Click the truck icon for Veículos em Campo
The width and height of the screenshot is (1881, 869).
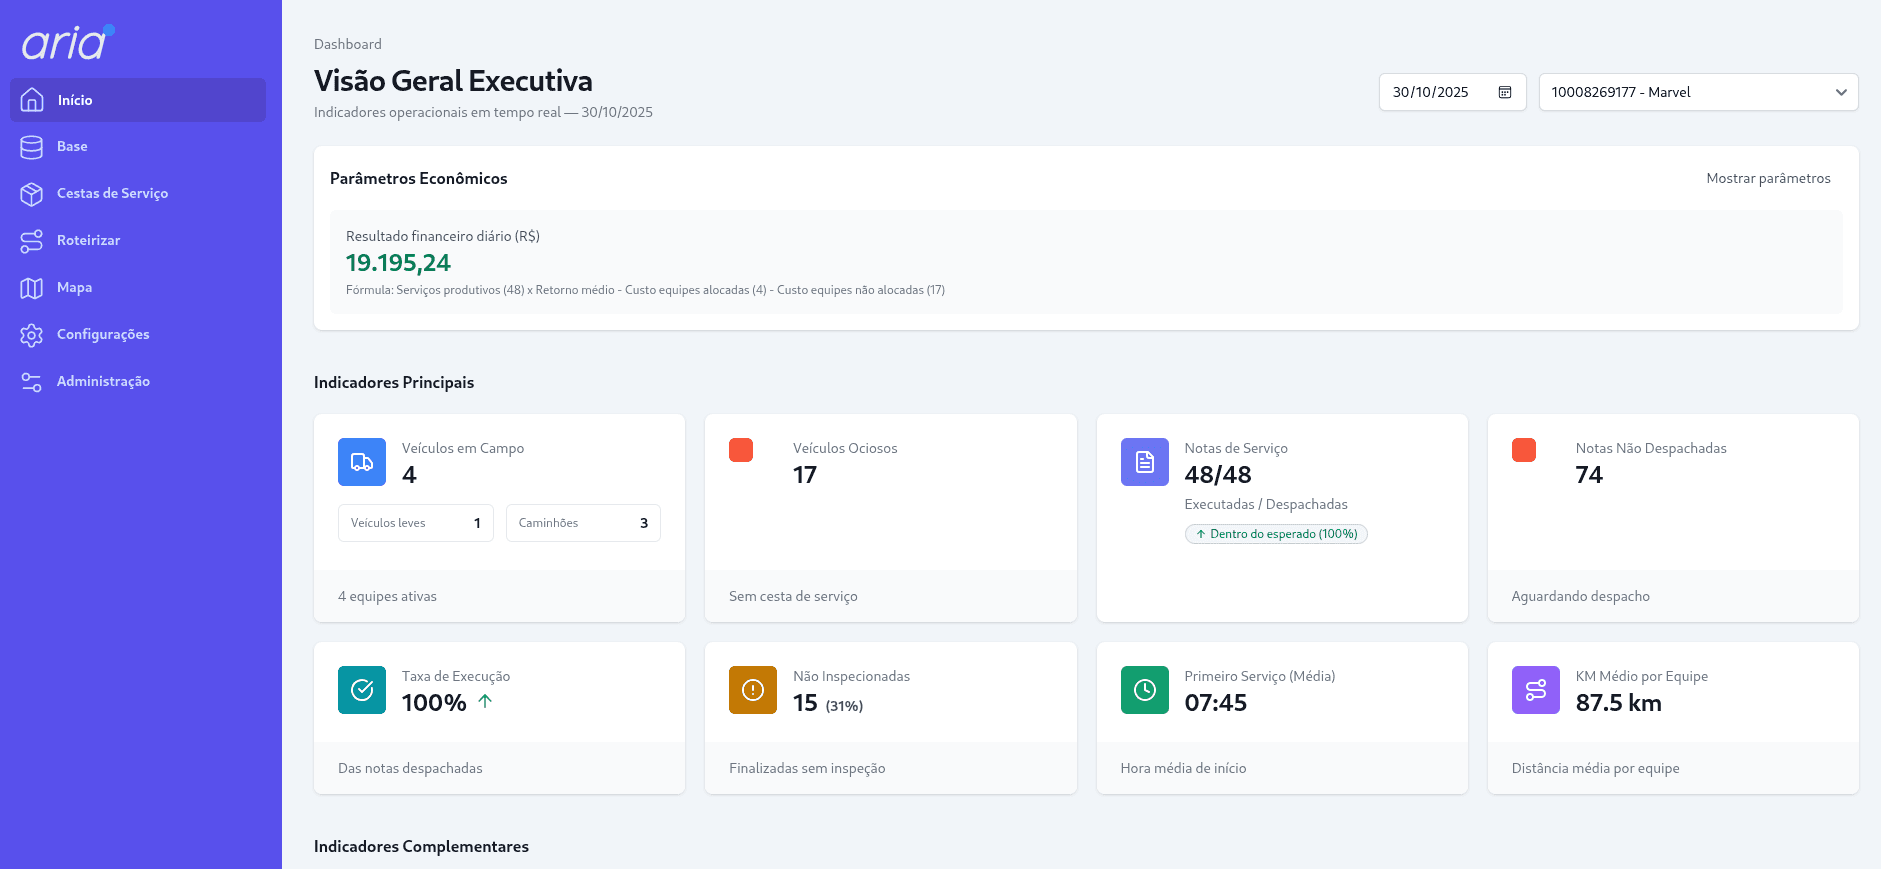(362, 462)
